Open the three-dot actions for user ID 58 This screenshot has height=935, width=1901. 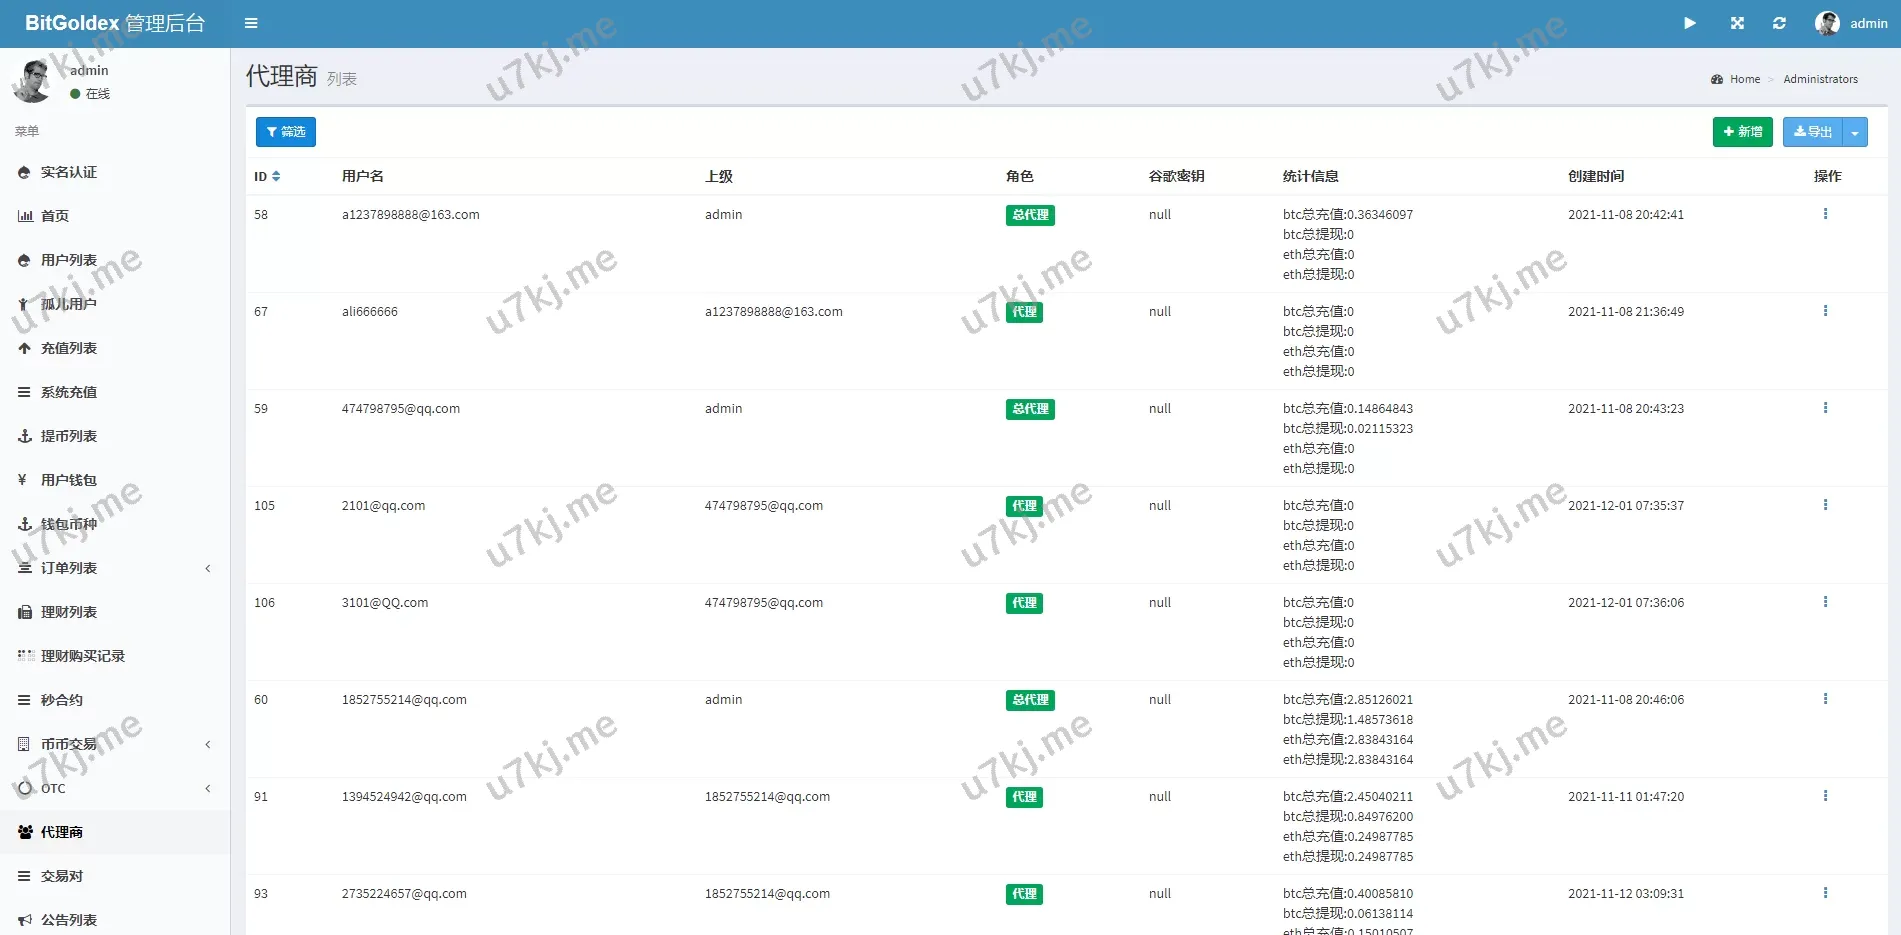click(x=1827, y=213)
